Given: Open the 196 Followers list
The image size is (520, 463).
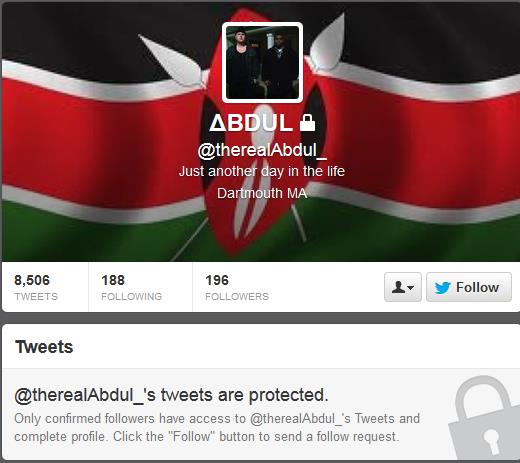Looking at the screenshot, I should pyautogui.click(x=237, y=287).
